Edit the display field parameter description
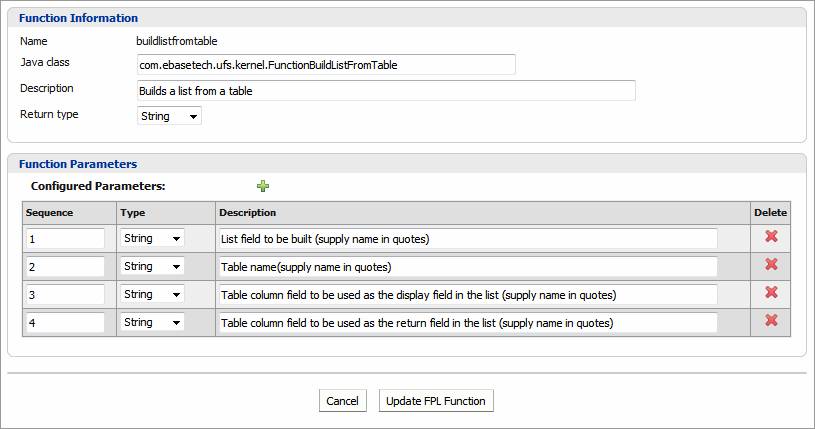The width and height of the screenshot is (815, 429). coord(467,295)
